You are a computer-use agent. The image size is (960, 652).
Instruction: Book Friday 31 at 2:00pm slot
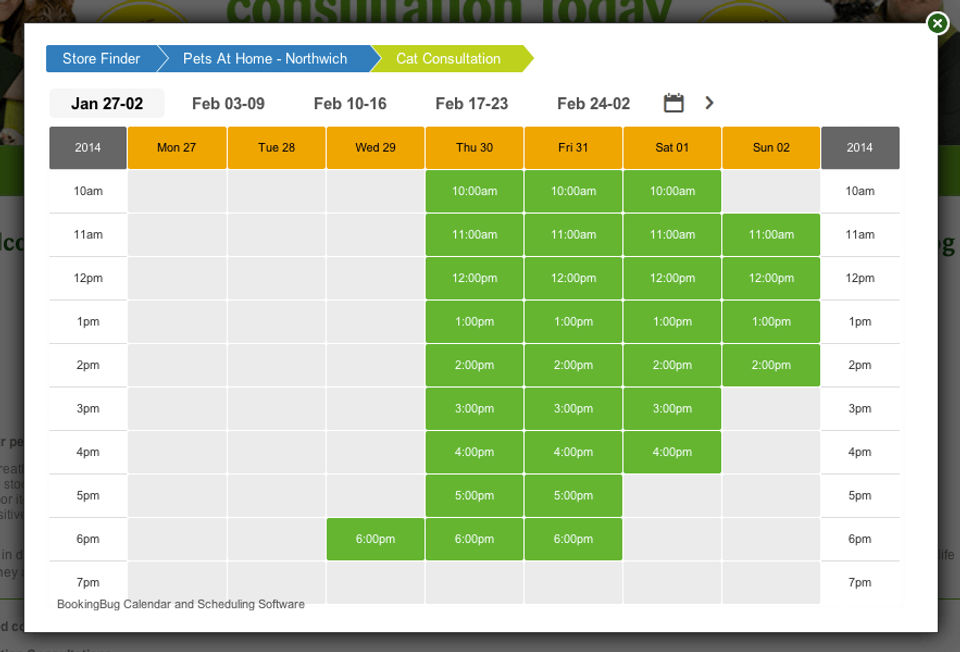pyautogui.click(x=574, y=365)
